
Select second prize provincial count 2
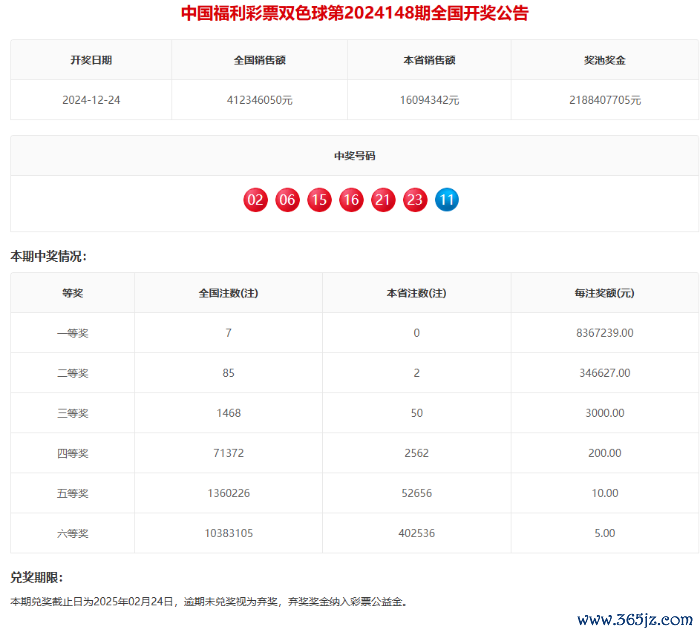416,373
